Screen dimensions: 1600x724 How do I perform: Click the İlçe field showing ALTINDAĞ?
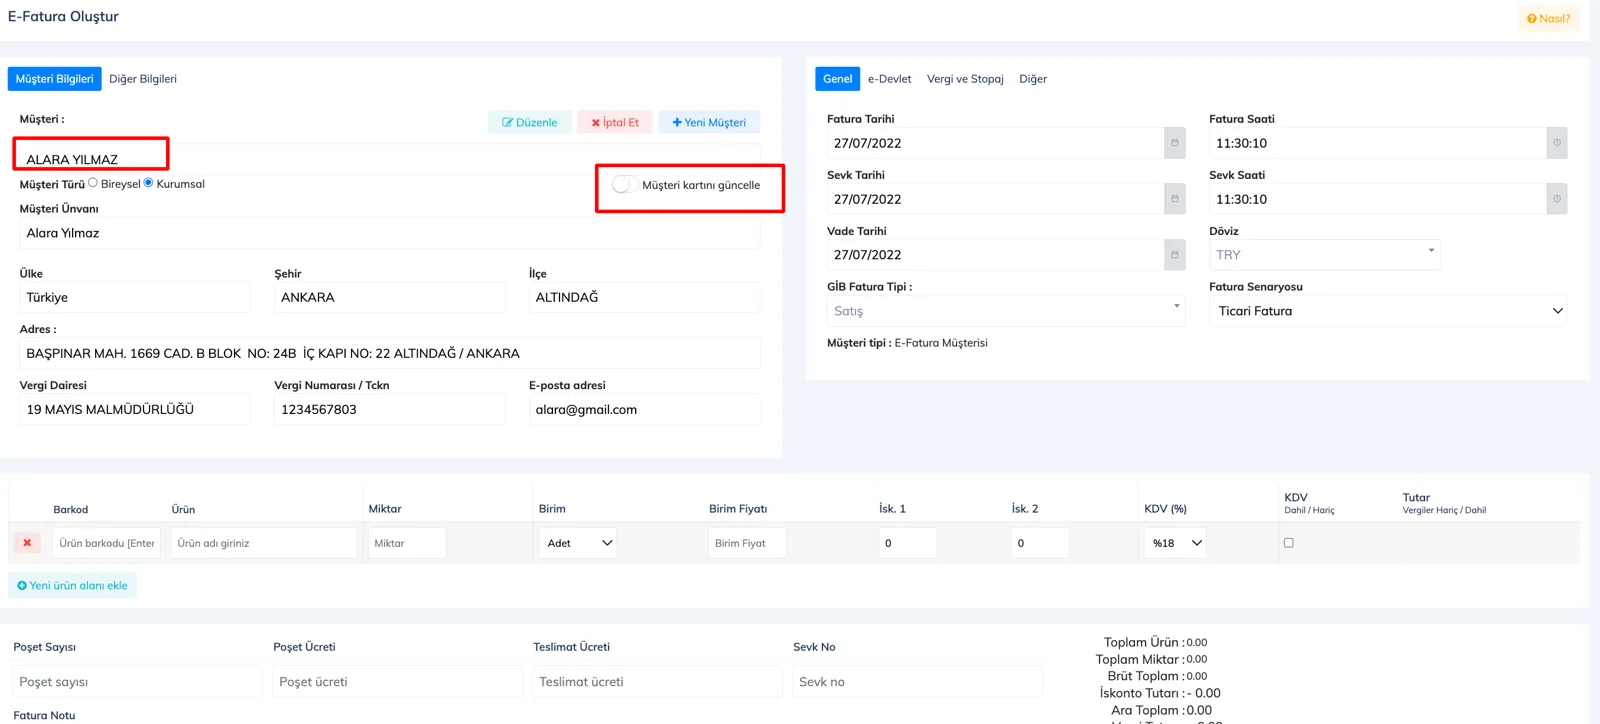tap(645, 297)
